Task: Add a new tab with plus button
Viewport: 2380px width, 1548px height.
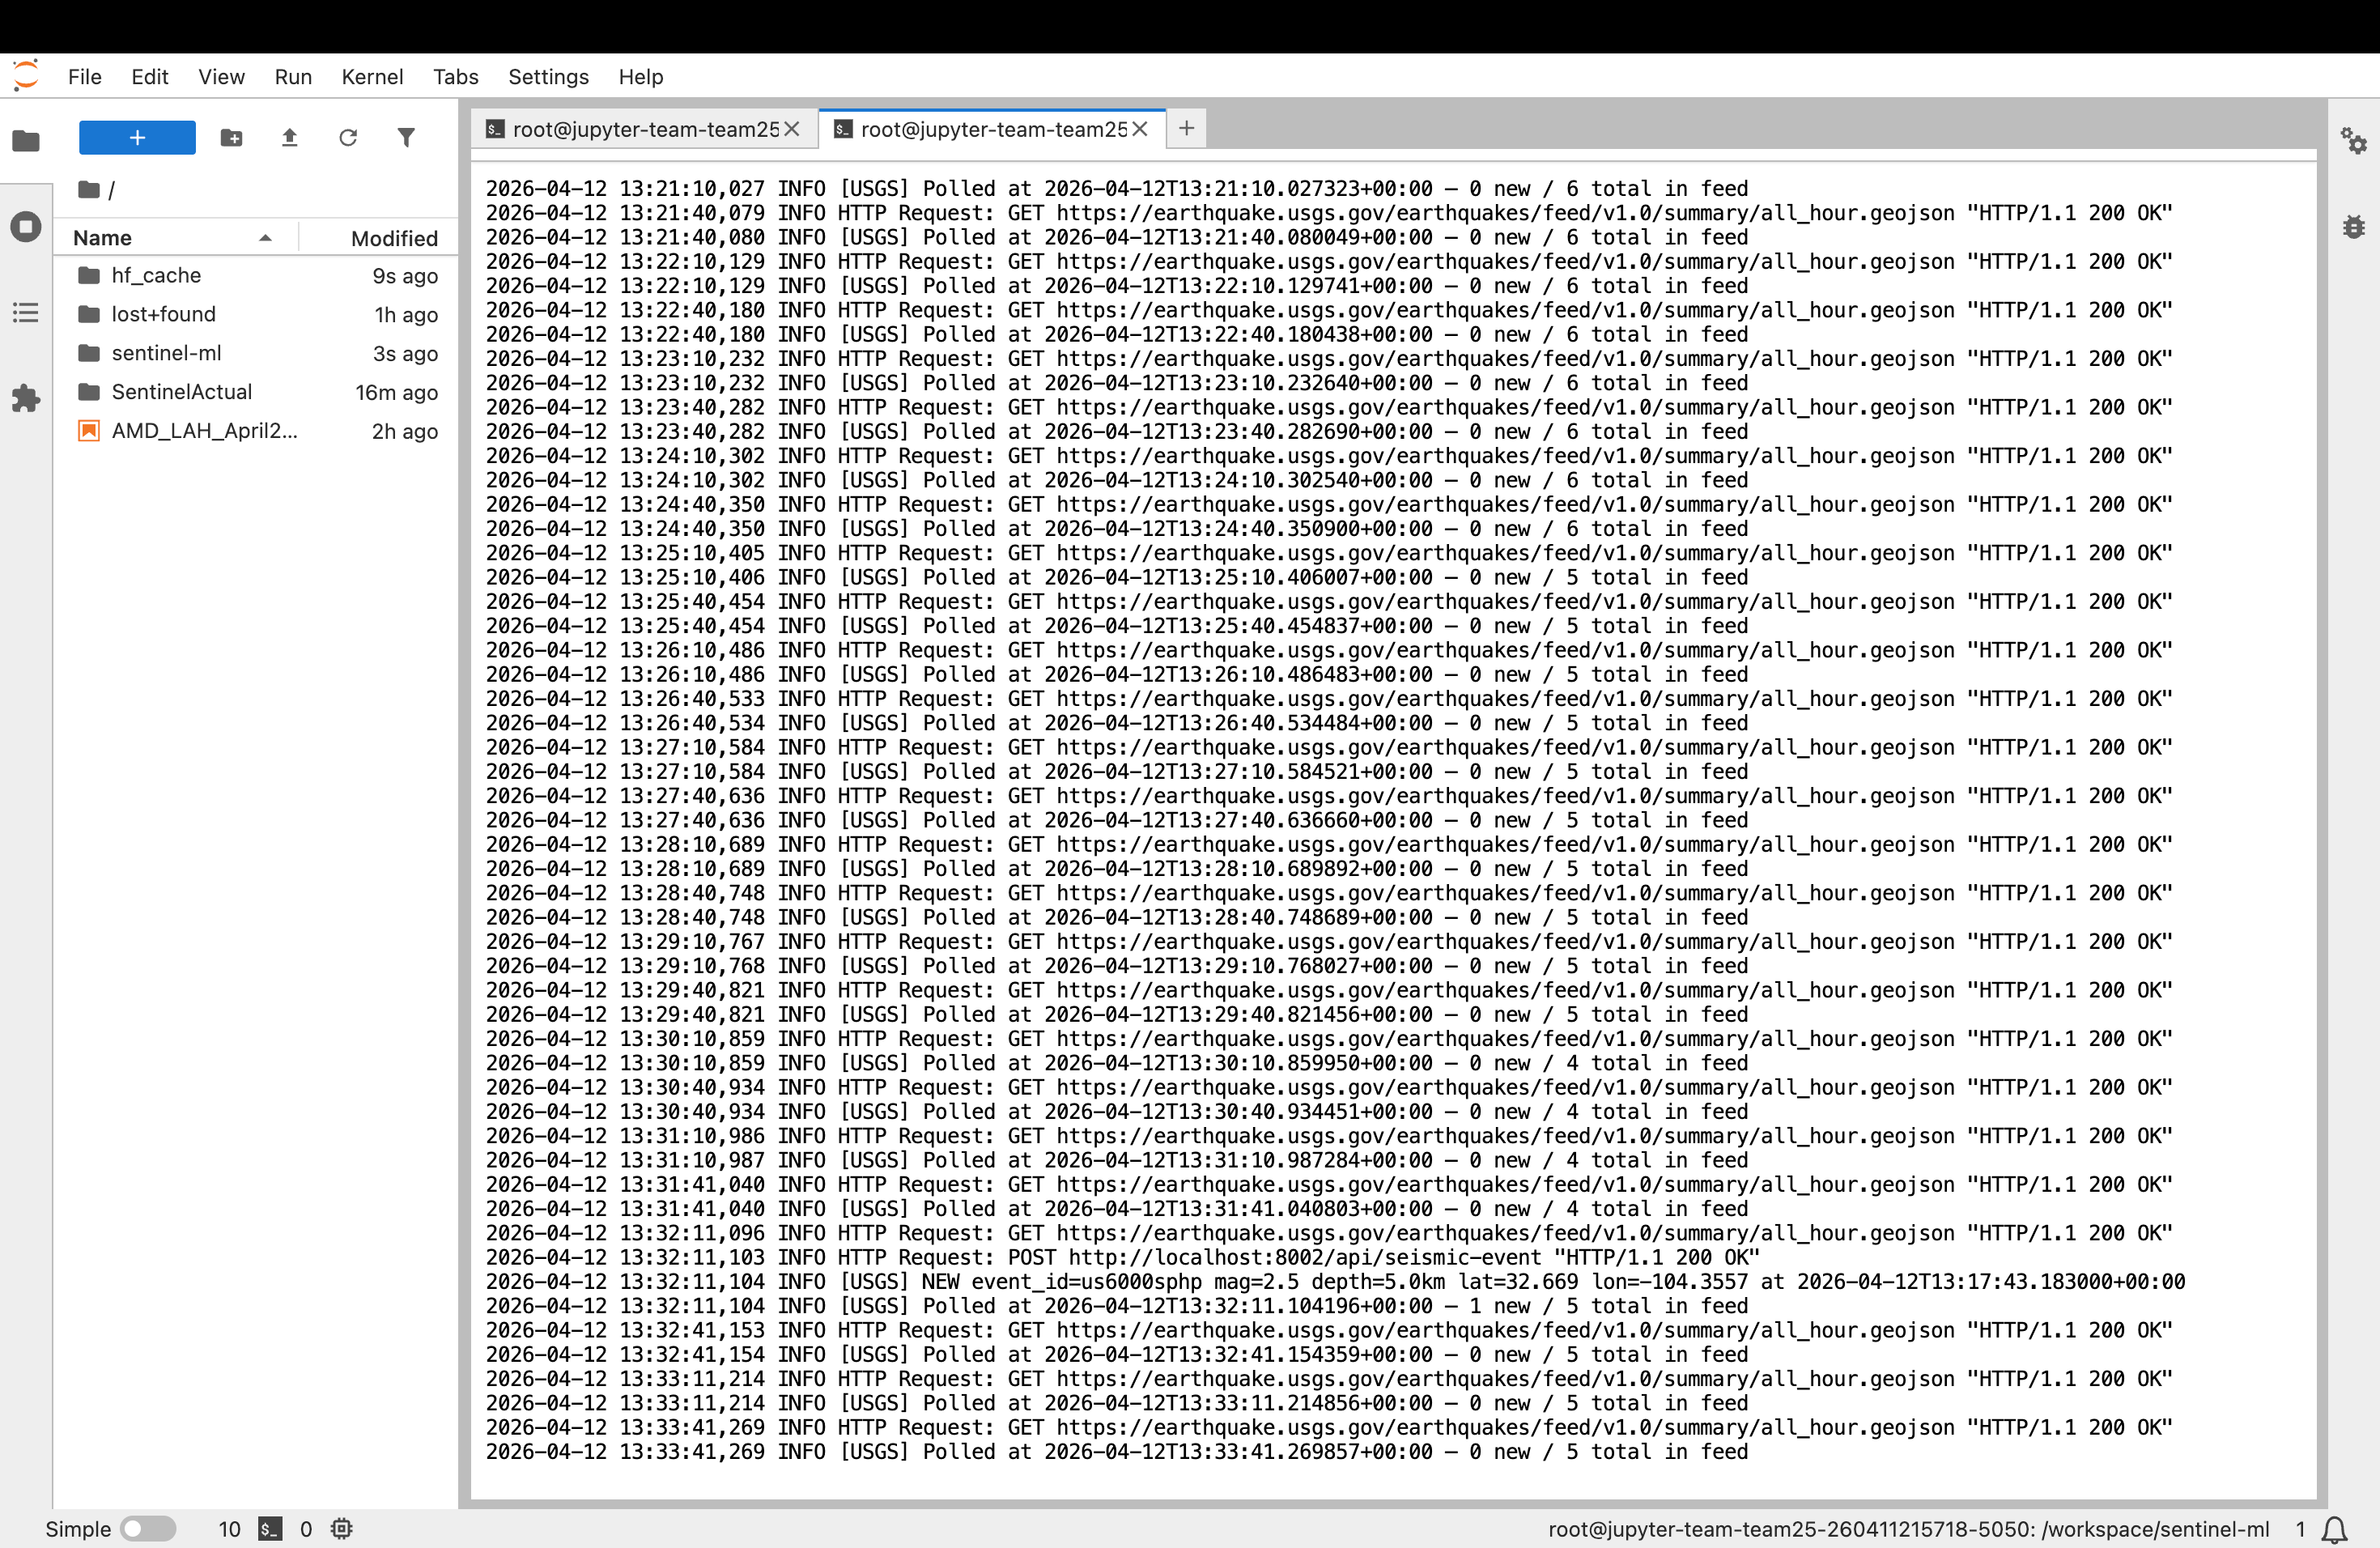Action: coord(1186,129)
